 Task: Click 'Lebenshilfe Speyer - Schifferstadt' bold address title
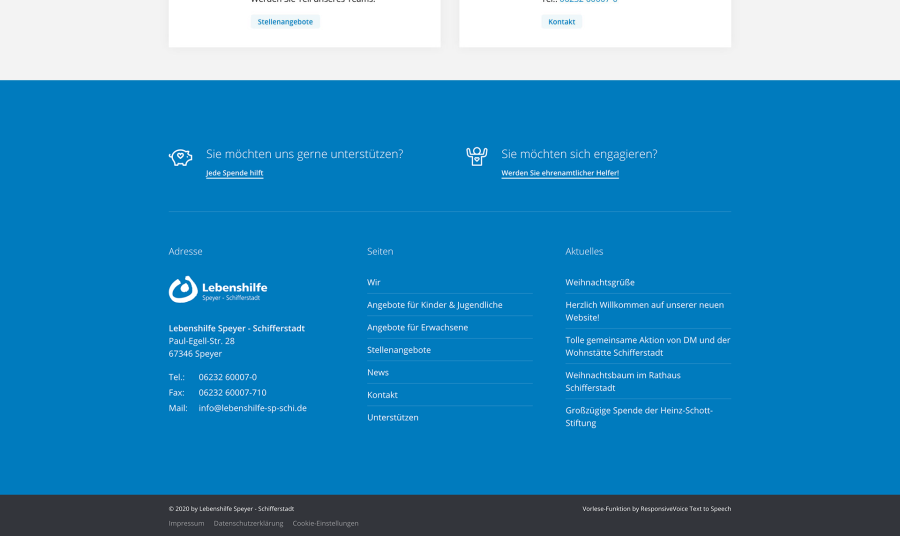click(x=236, y=328)
